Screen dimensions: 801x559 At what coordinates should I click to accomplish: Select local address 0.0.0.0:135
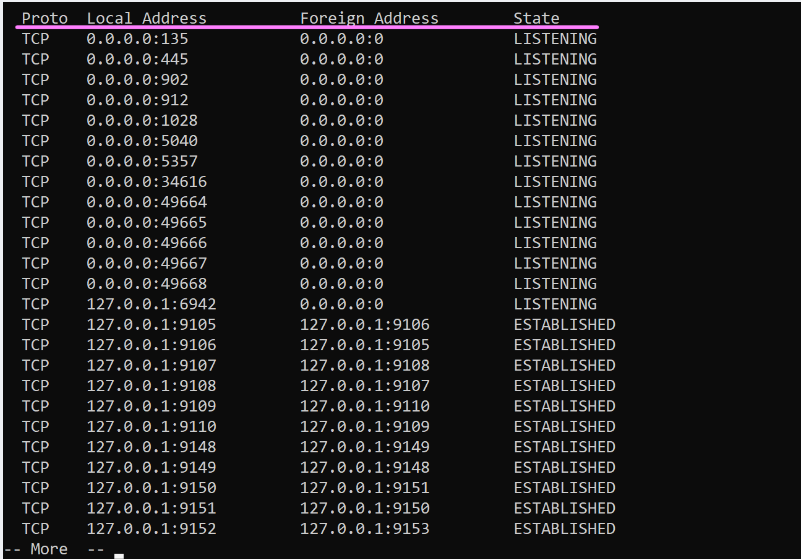tap(137, 39)
